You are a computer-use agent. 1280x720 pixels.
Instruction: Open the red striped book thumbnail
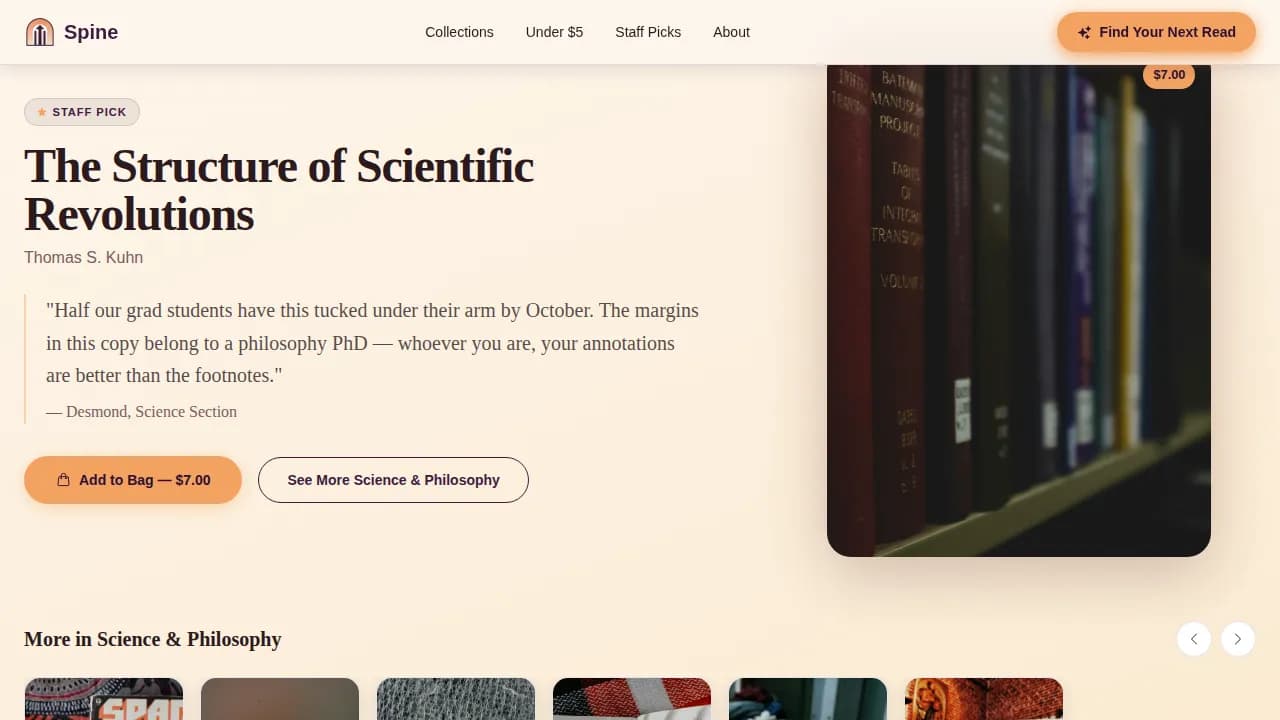(632, 699)
